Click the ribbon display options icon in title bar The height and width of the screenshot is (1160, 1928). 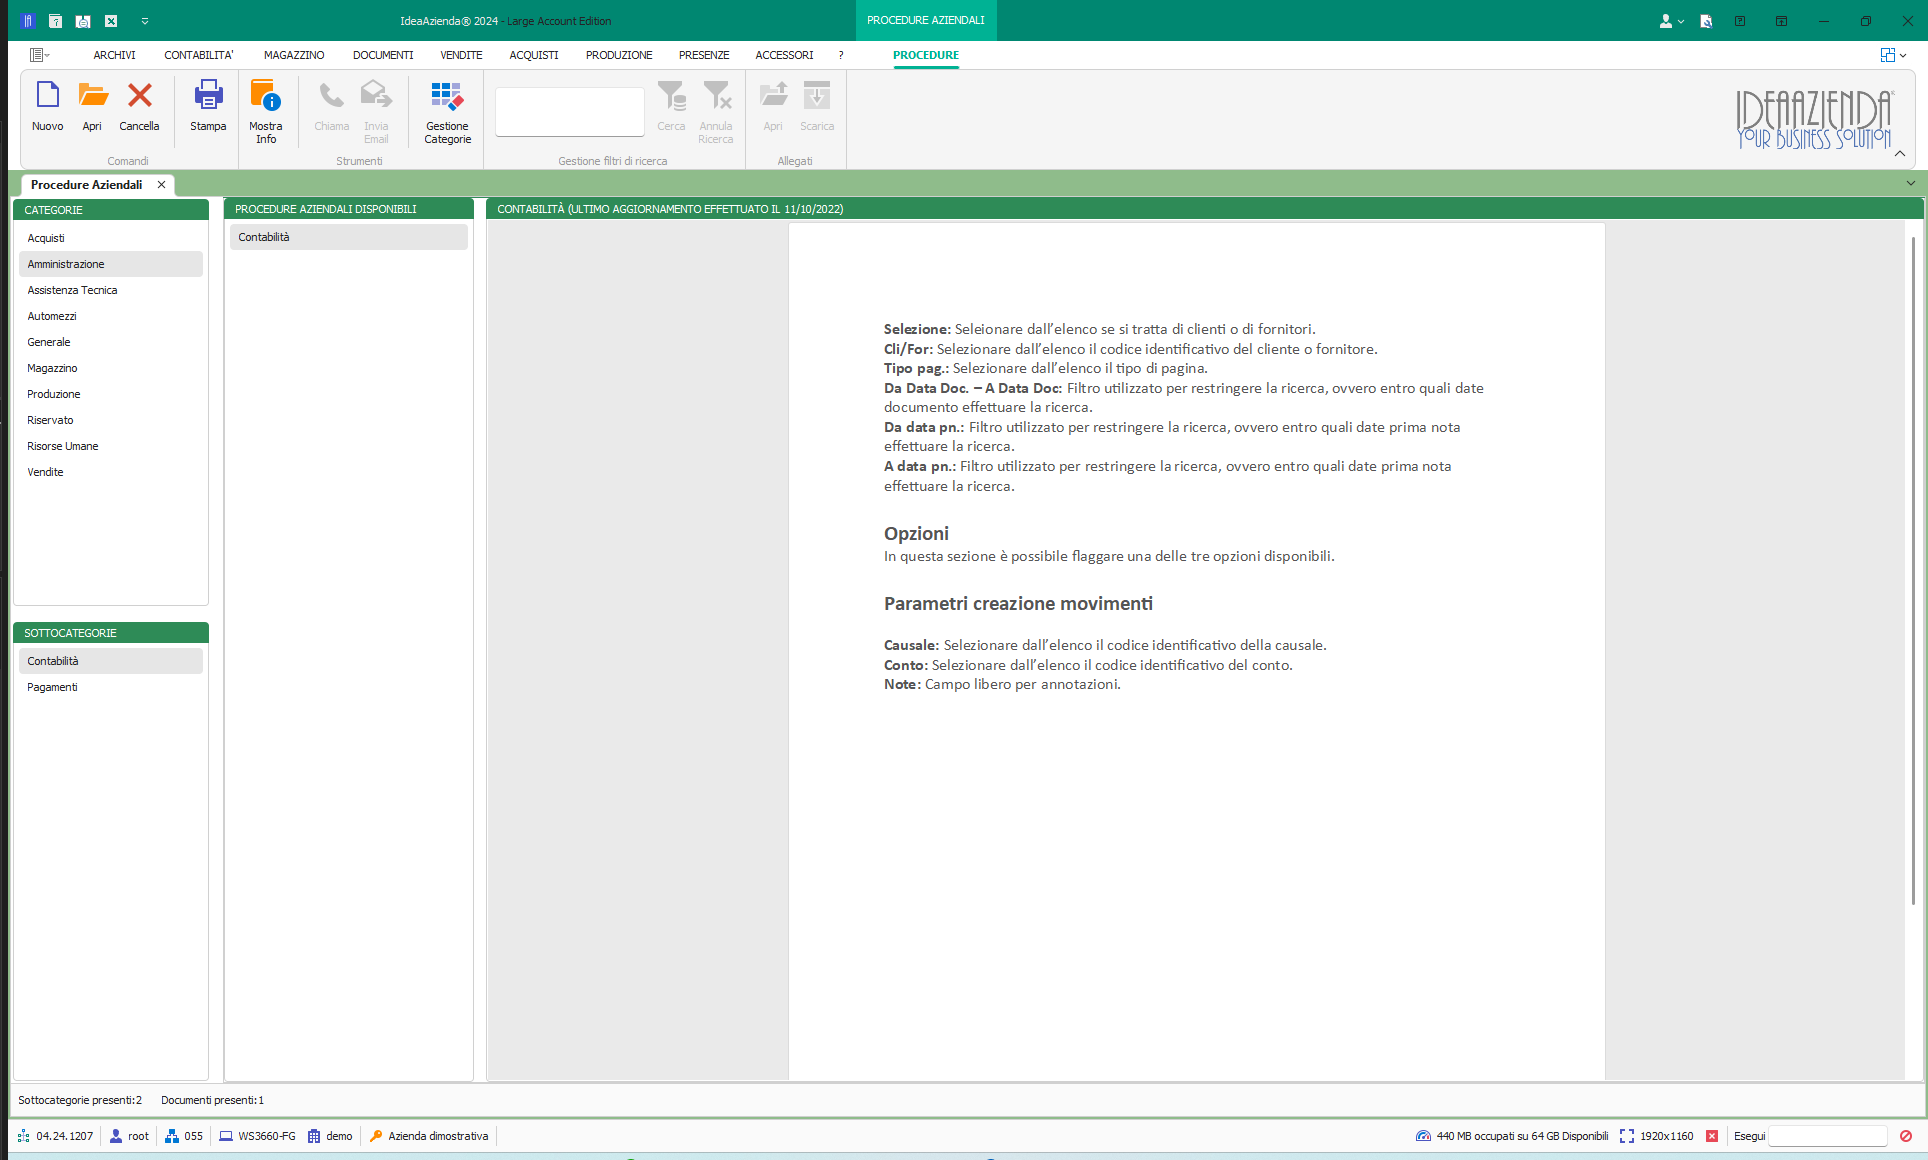coord(1782,20)
